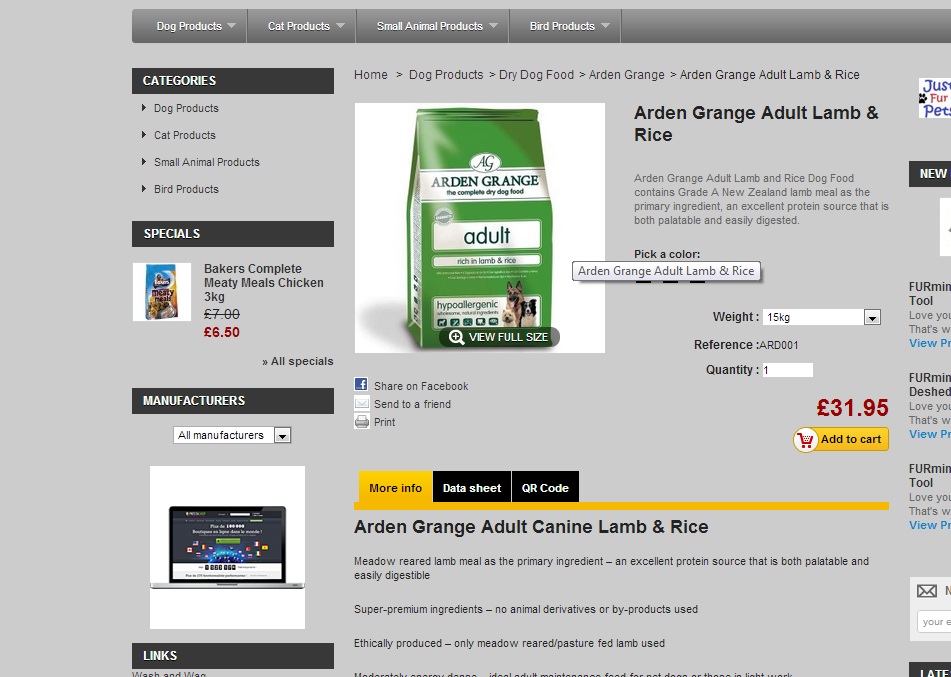The height and width of the screenshot is (677, 951).
Task: Click View Full Size magnifier icon
Action: pos(457,337)
